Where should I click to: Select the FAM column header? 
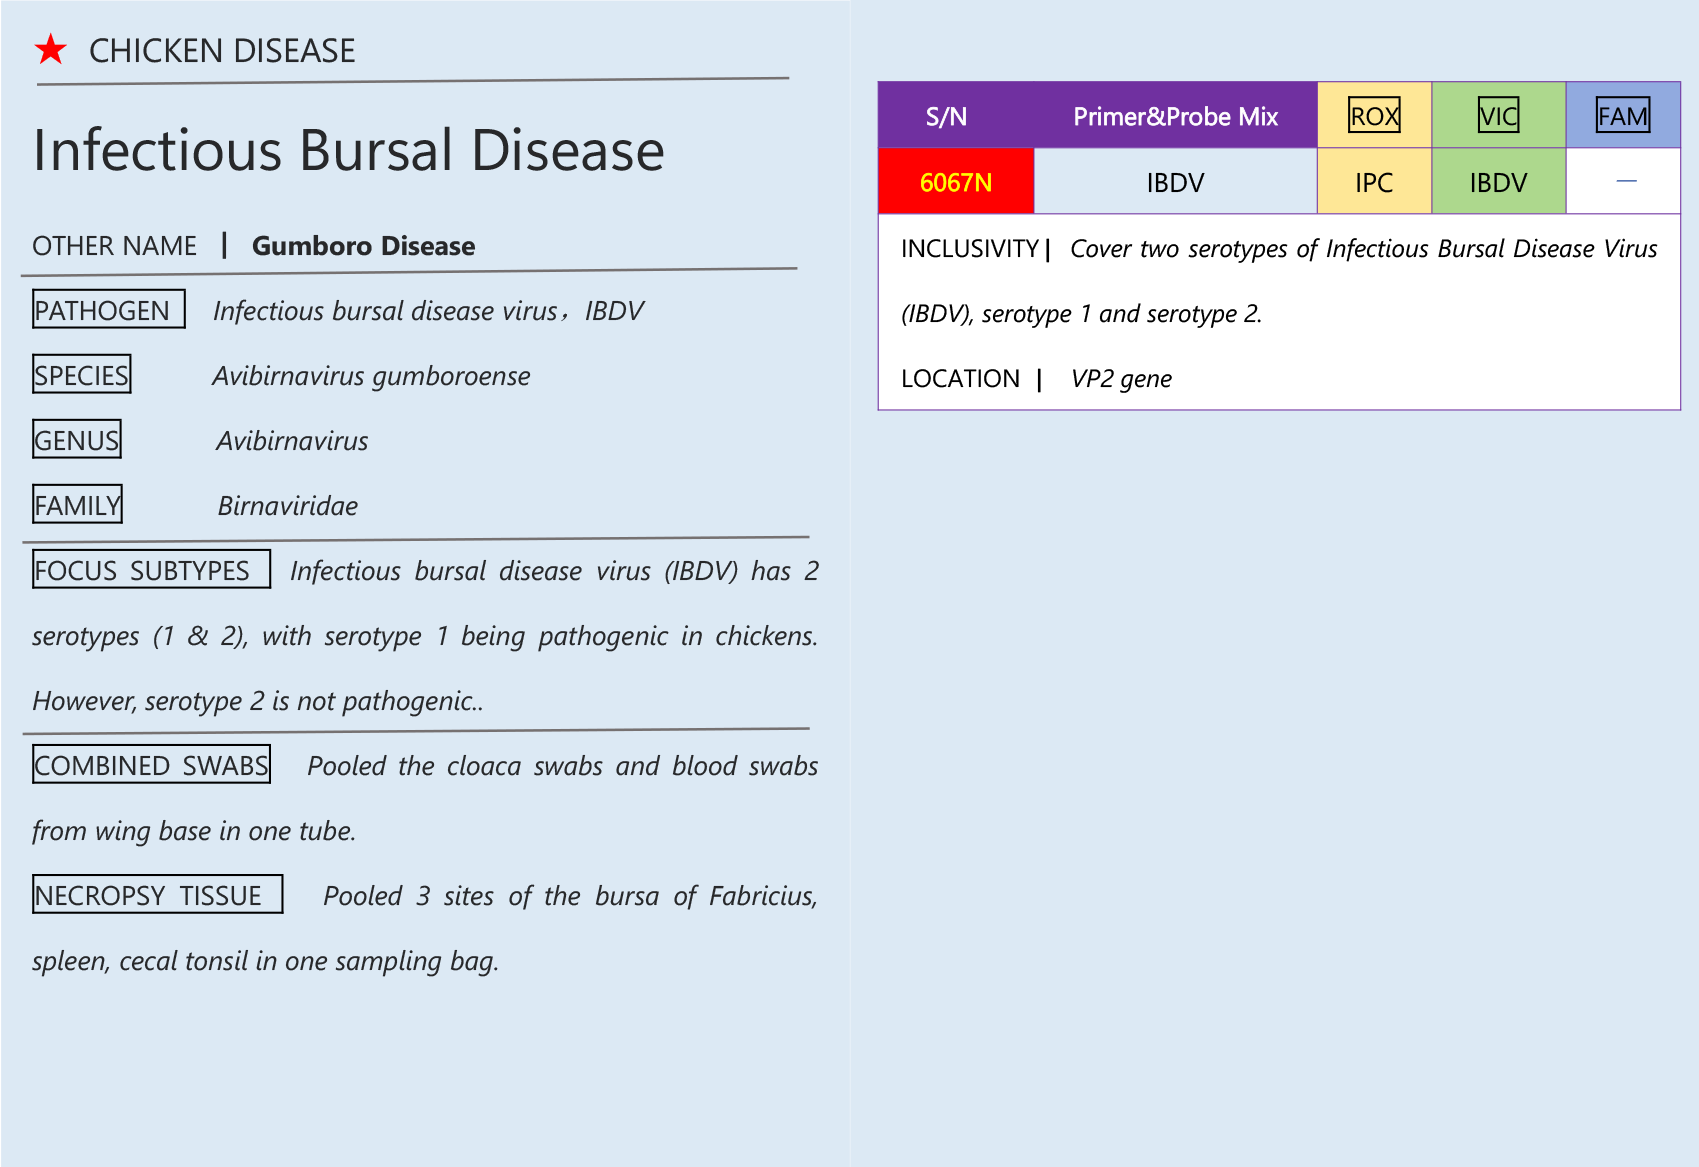[1622, 116]
